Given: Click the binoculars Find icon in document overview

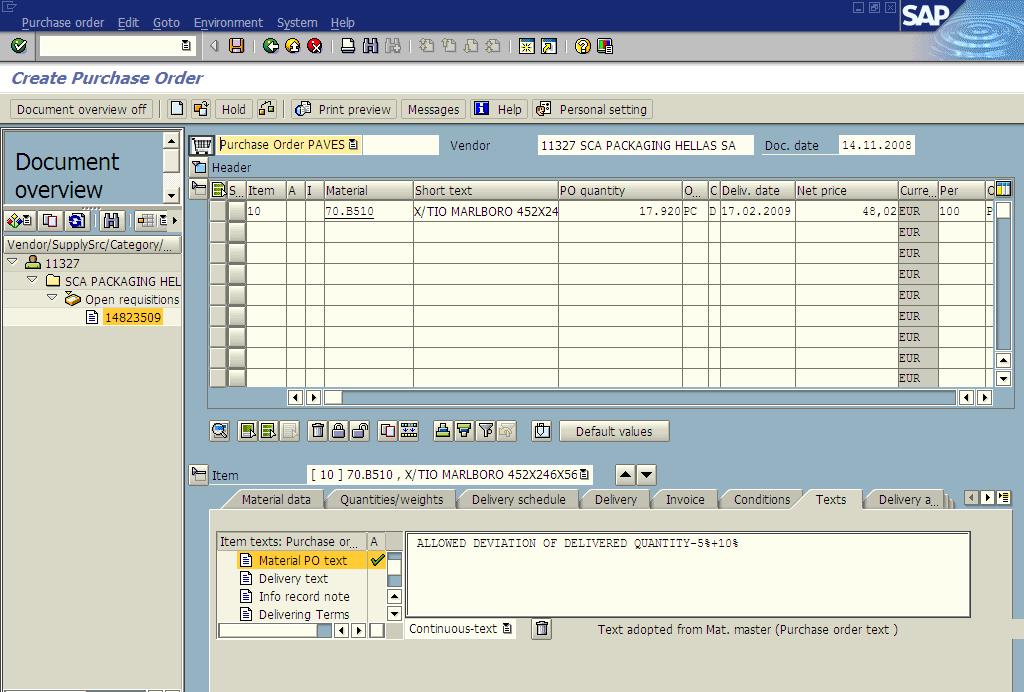Looking at the screenshot, I should [112, 221].
